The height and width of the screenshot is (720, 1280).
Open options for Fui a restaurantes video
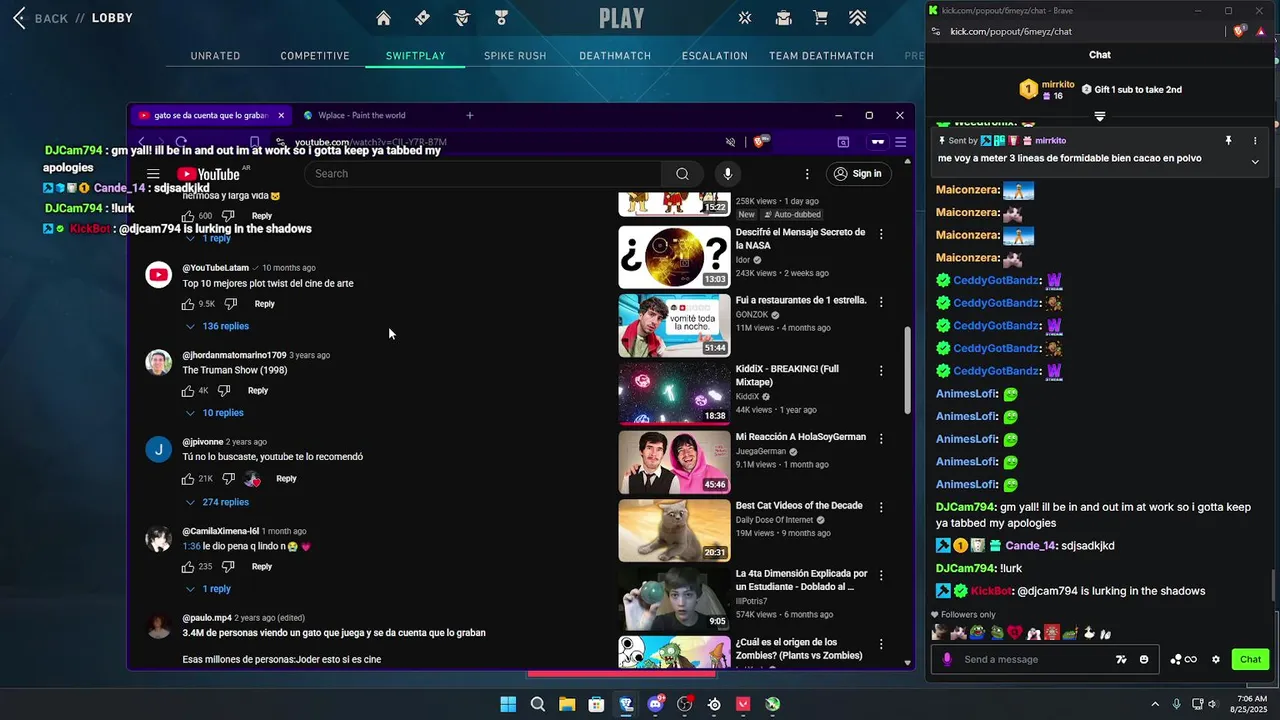(881, 302)
